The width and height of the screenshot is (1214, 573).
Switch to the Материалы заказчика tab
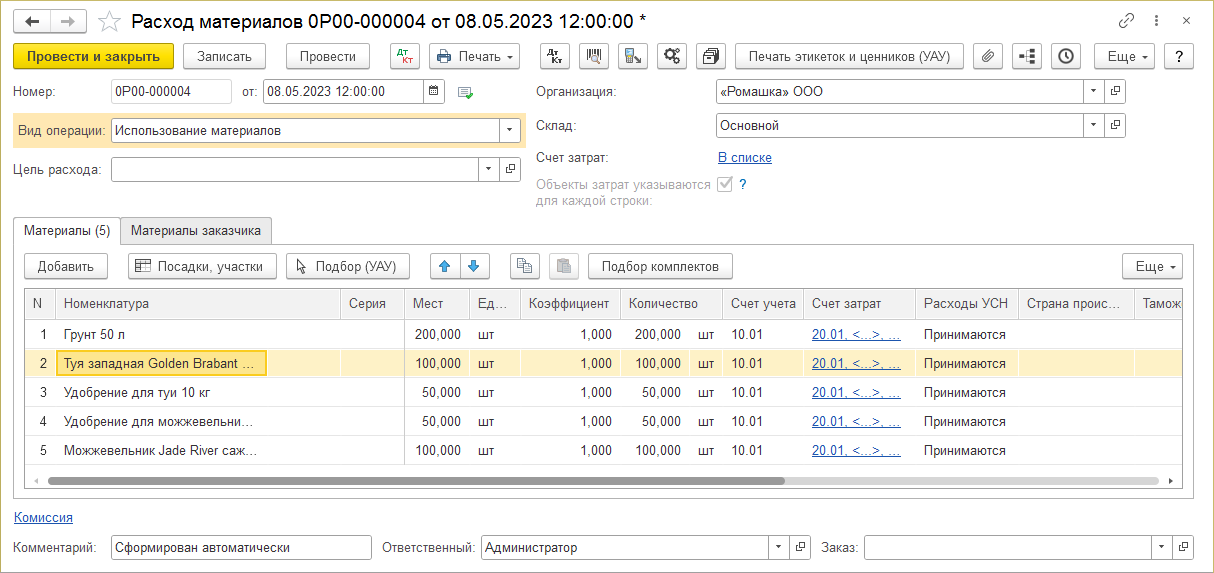pos(196,231)
